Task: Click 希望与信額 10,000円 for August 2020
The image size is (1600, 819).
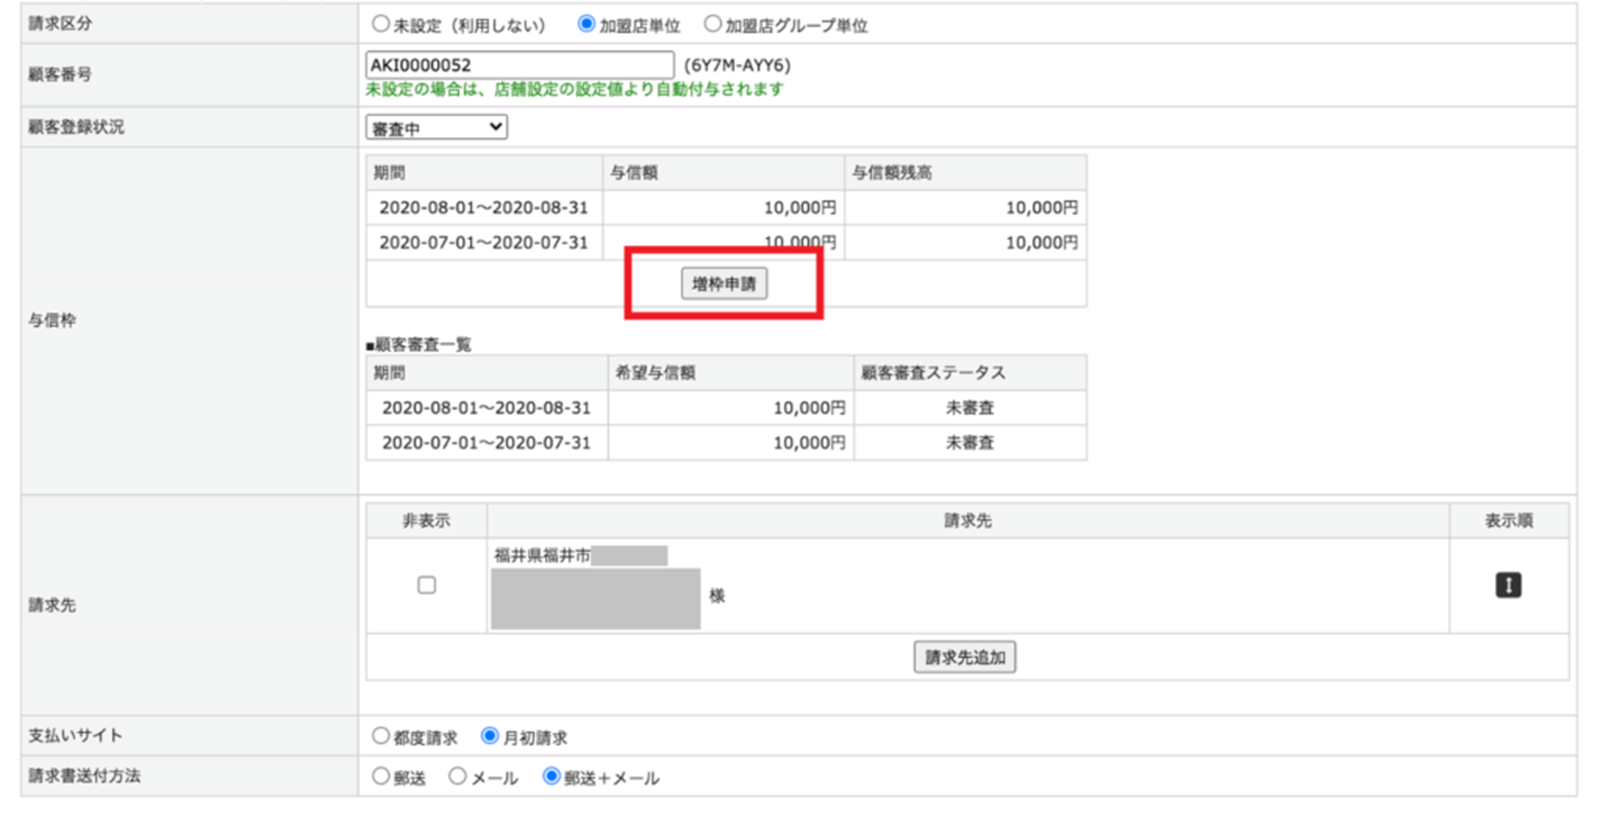Action: (809, 408)
